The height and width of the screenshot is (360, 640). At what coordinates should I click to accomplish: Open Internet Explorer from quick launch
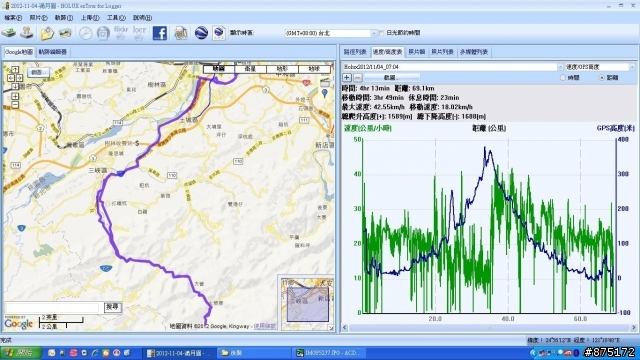click(95, 353)
